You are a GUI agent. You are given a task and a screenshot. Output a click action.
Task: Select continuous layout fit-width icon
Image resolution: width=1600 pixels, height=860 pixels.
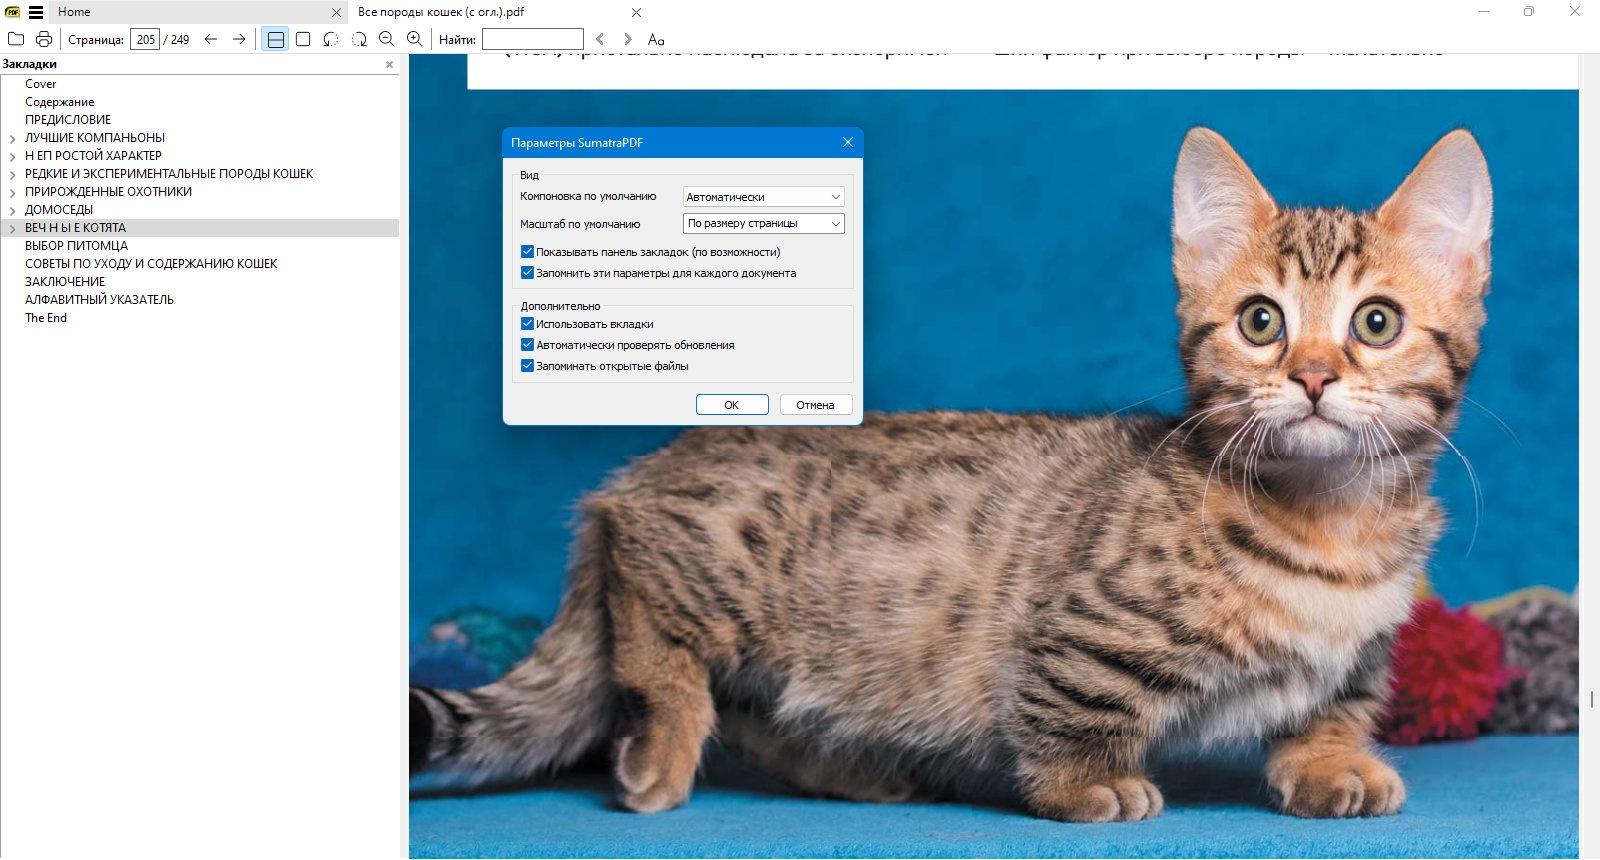[276, 39]
